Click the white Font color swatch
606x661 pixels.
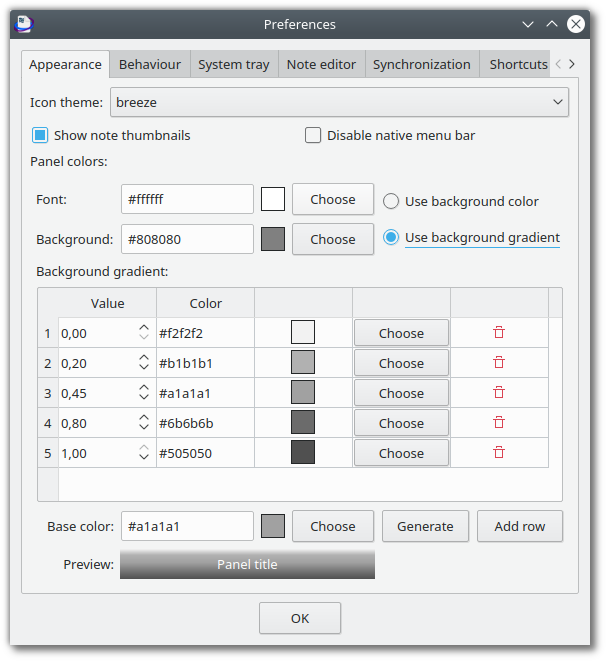click(x=273, y=199)
